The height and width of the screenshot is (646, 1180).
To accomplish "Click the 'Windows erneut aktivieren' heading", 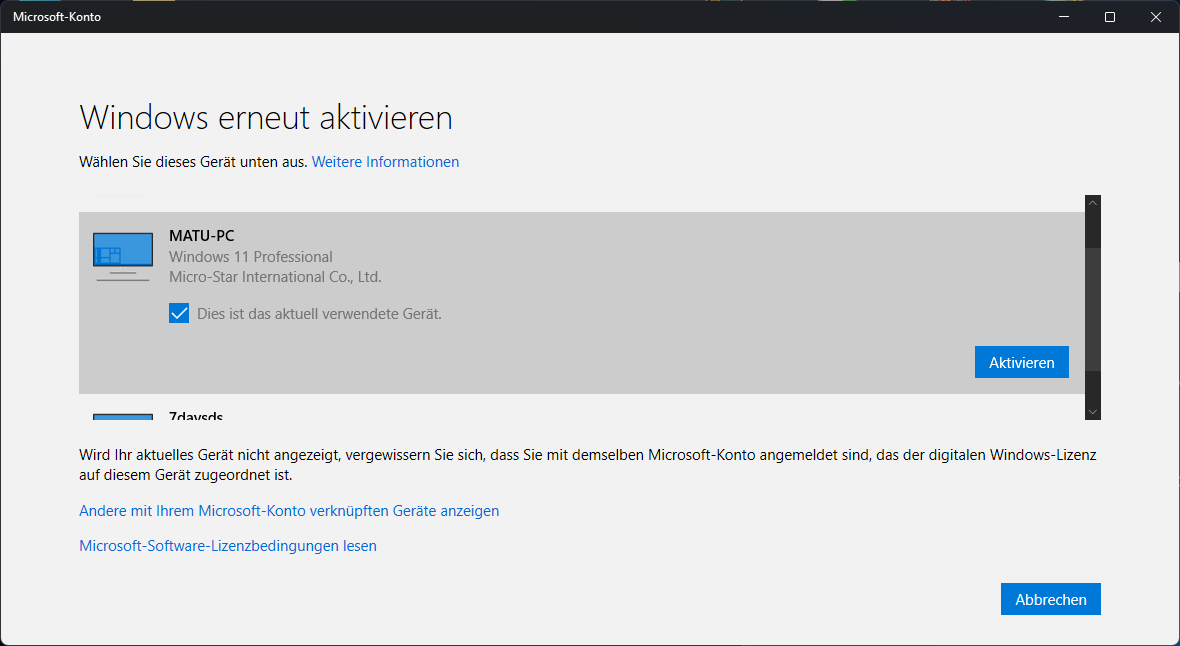I will pos(266,117).
